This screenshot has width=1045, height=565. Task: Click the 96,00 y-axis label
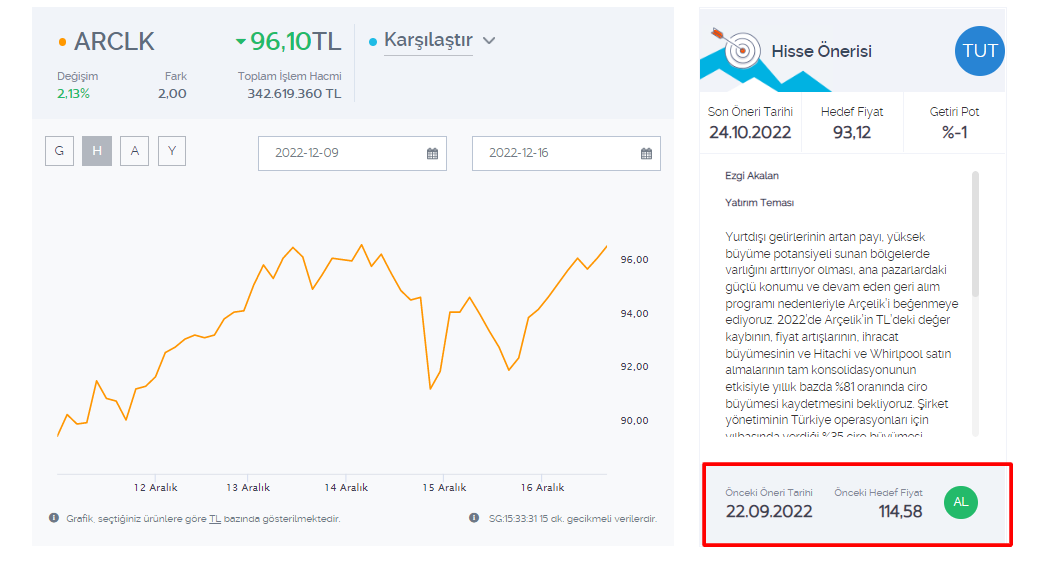[x=634, y=260]
